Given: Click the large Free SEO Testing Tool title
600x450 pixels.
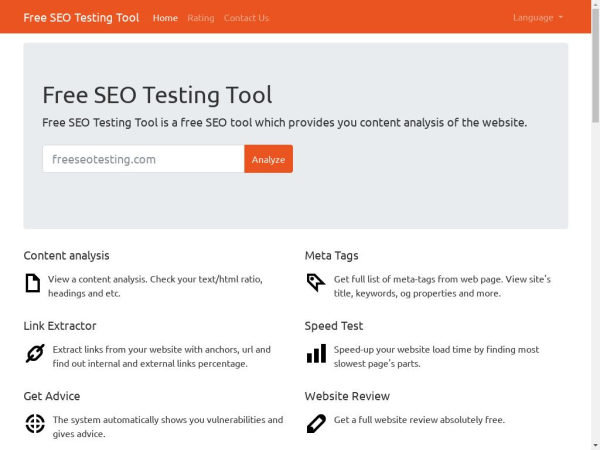Looking at the screenshot, I should click(157, 95).
